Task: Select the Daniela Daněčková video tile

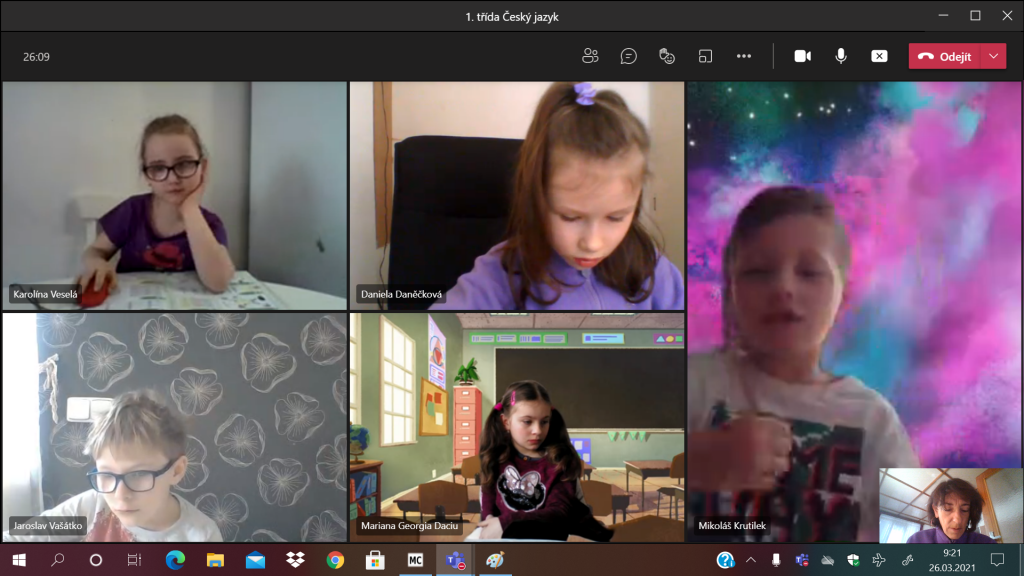Action: coord(516,196)
